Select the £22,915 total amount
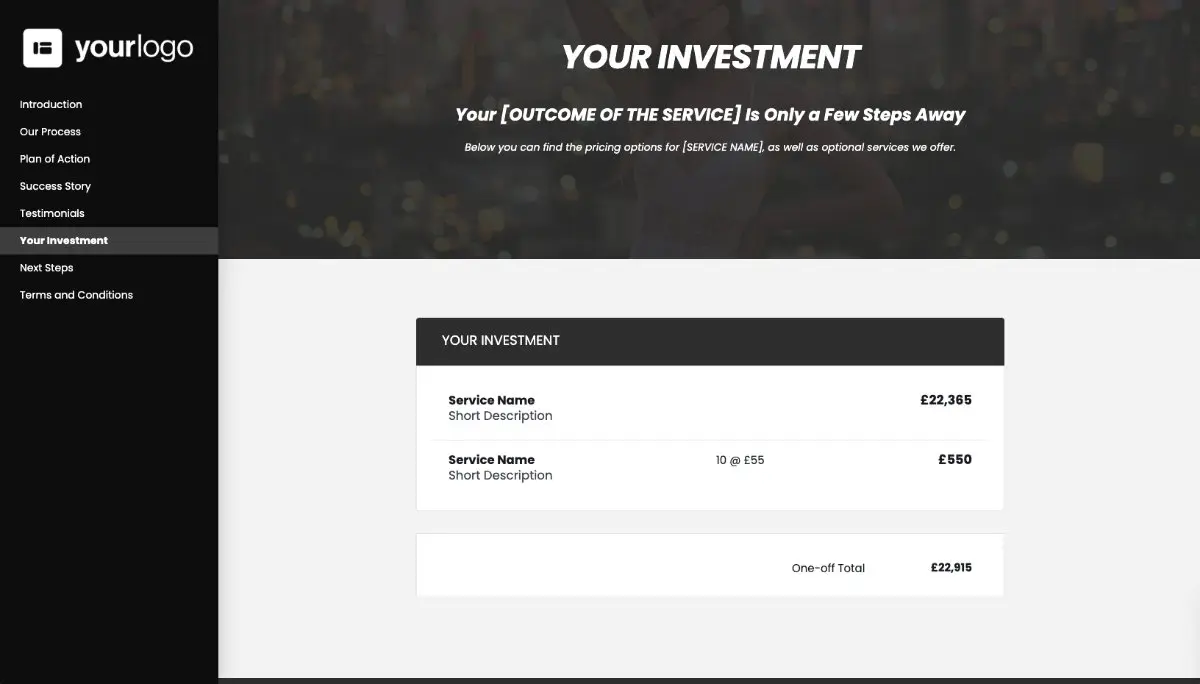1200x684 pixels. (950, 566)
